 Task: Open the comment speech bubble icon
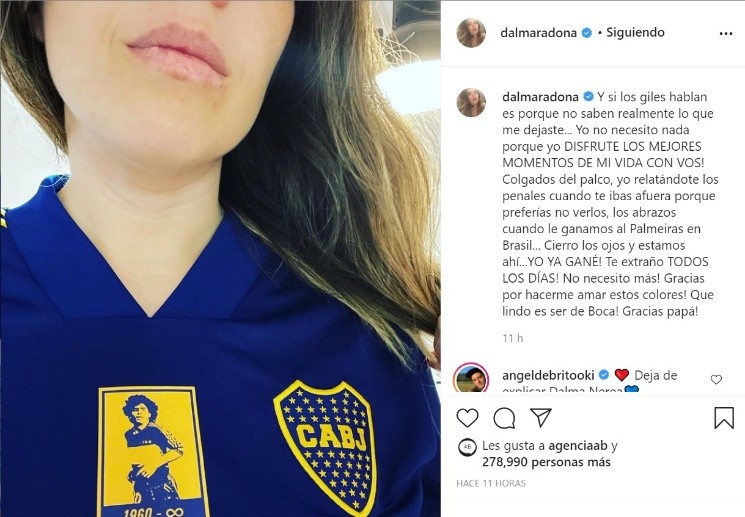coord(504,418)
